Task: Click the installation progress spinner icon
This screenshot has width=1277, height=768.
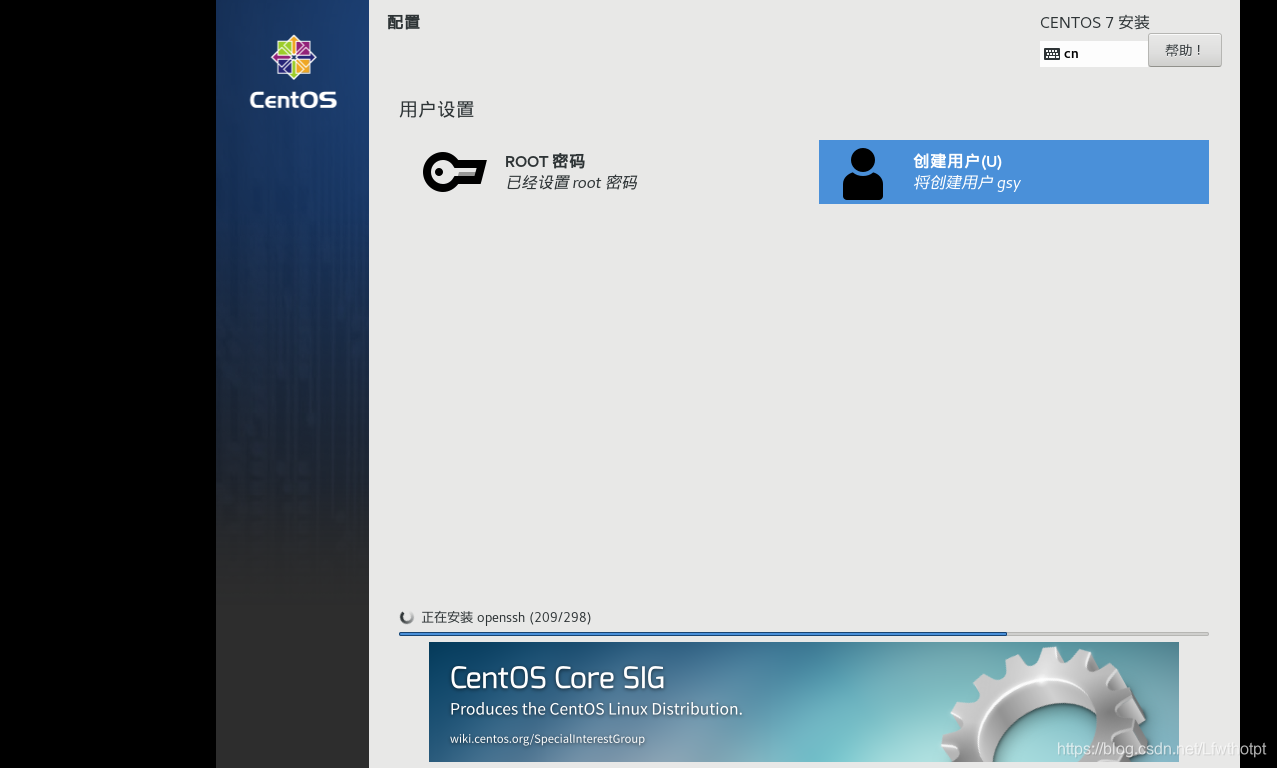Action: click(x=407, y=618)
